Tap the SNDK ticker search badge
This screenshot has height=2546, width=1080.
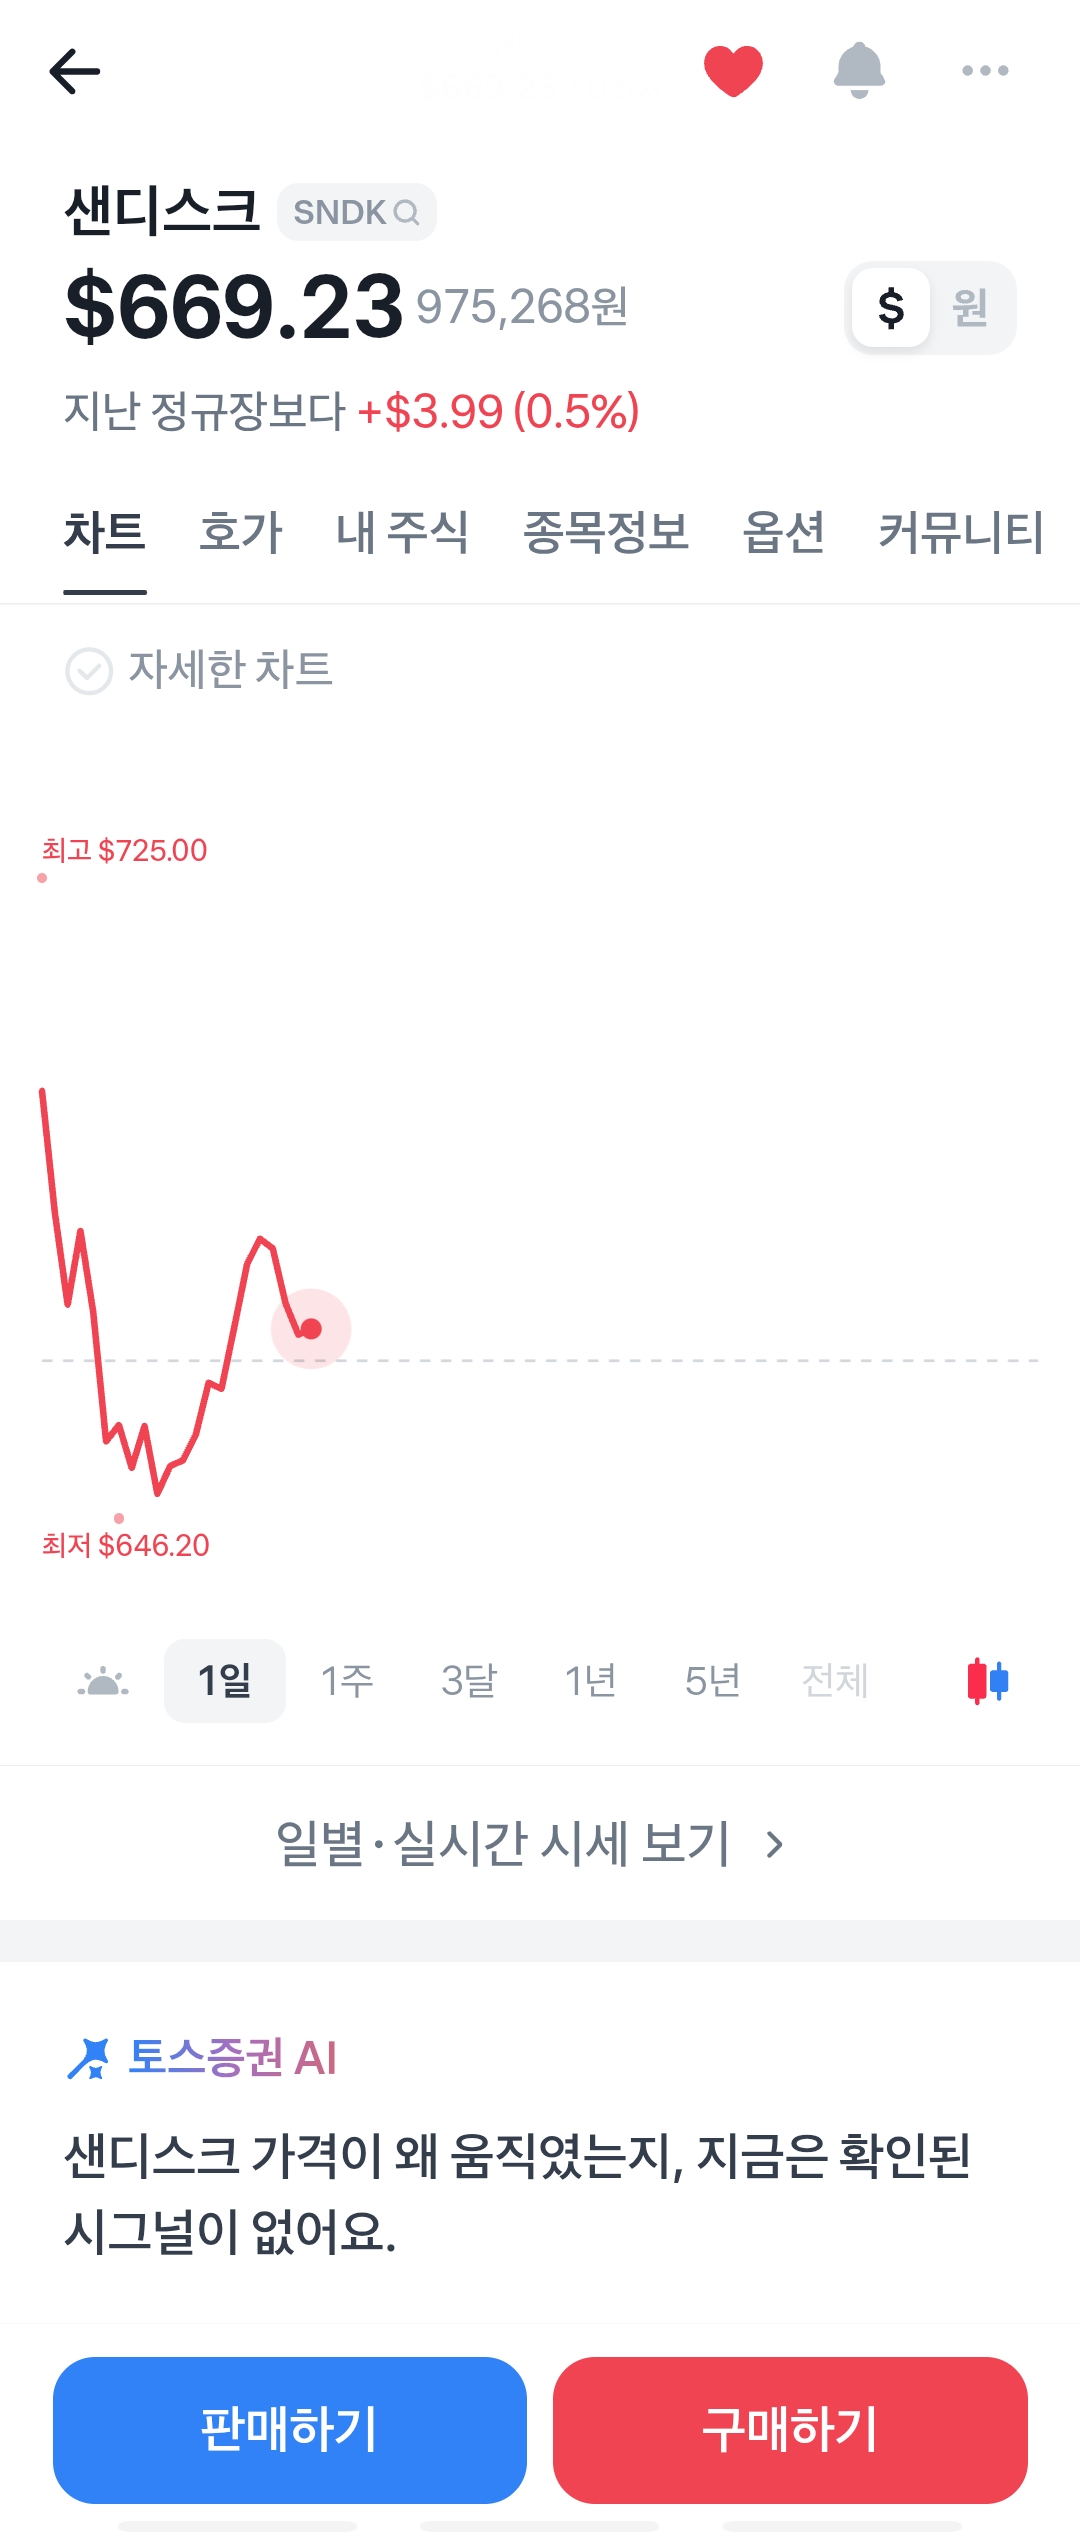click(x=356, y=212)
